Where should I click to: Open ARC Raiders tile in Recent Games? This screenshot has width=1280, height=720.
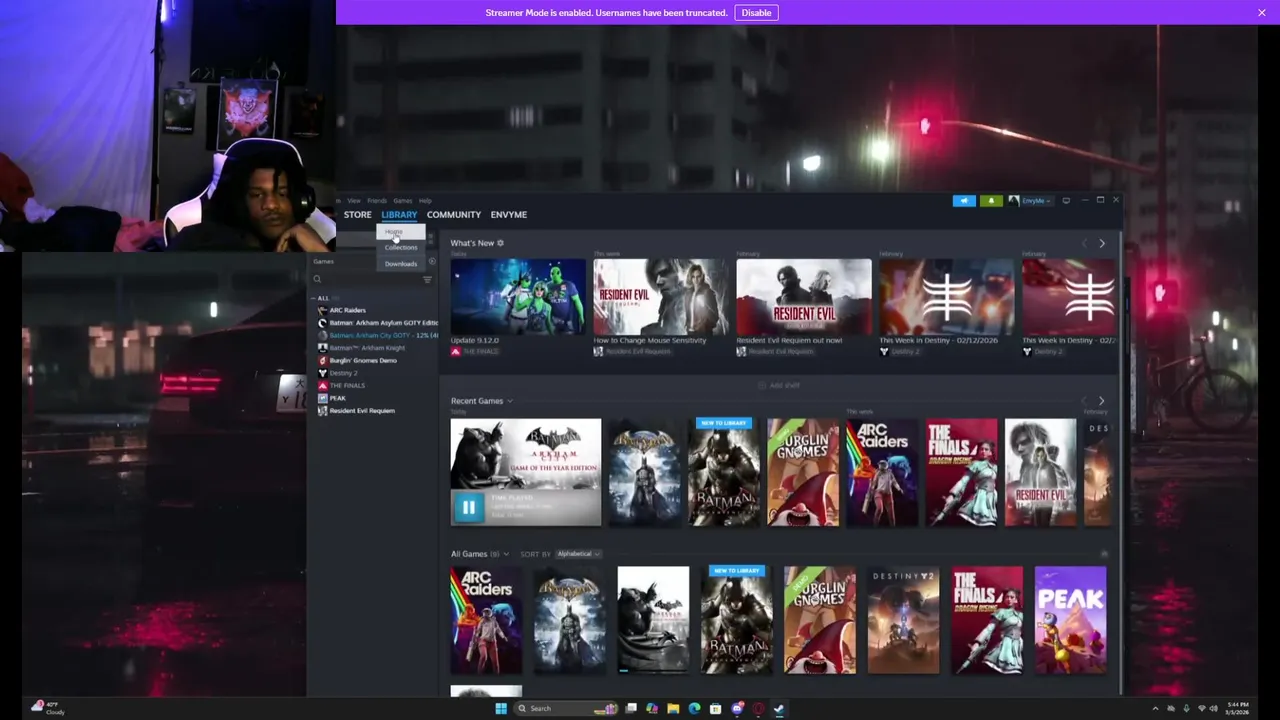tap(882, 473)
